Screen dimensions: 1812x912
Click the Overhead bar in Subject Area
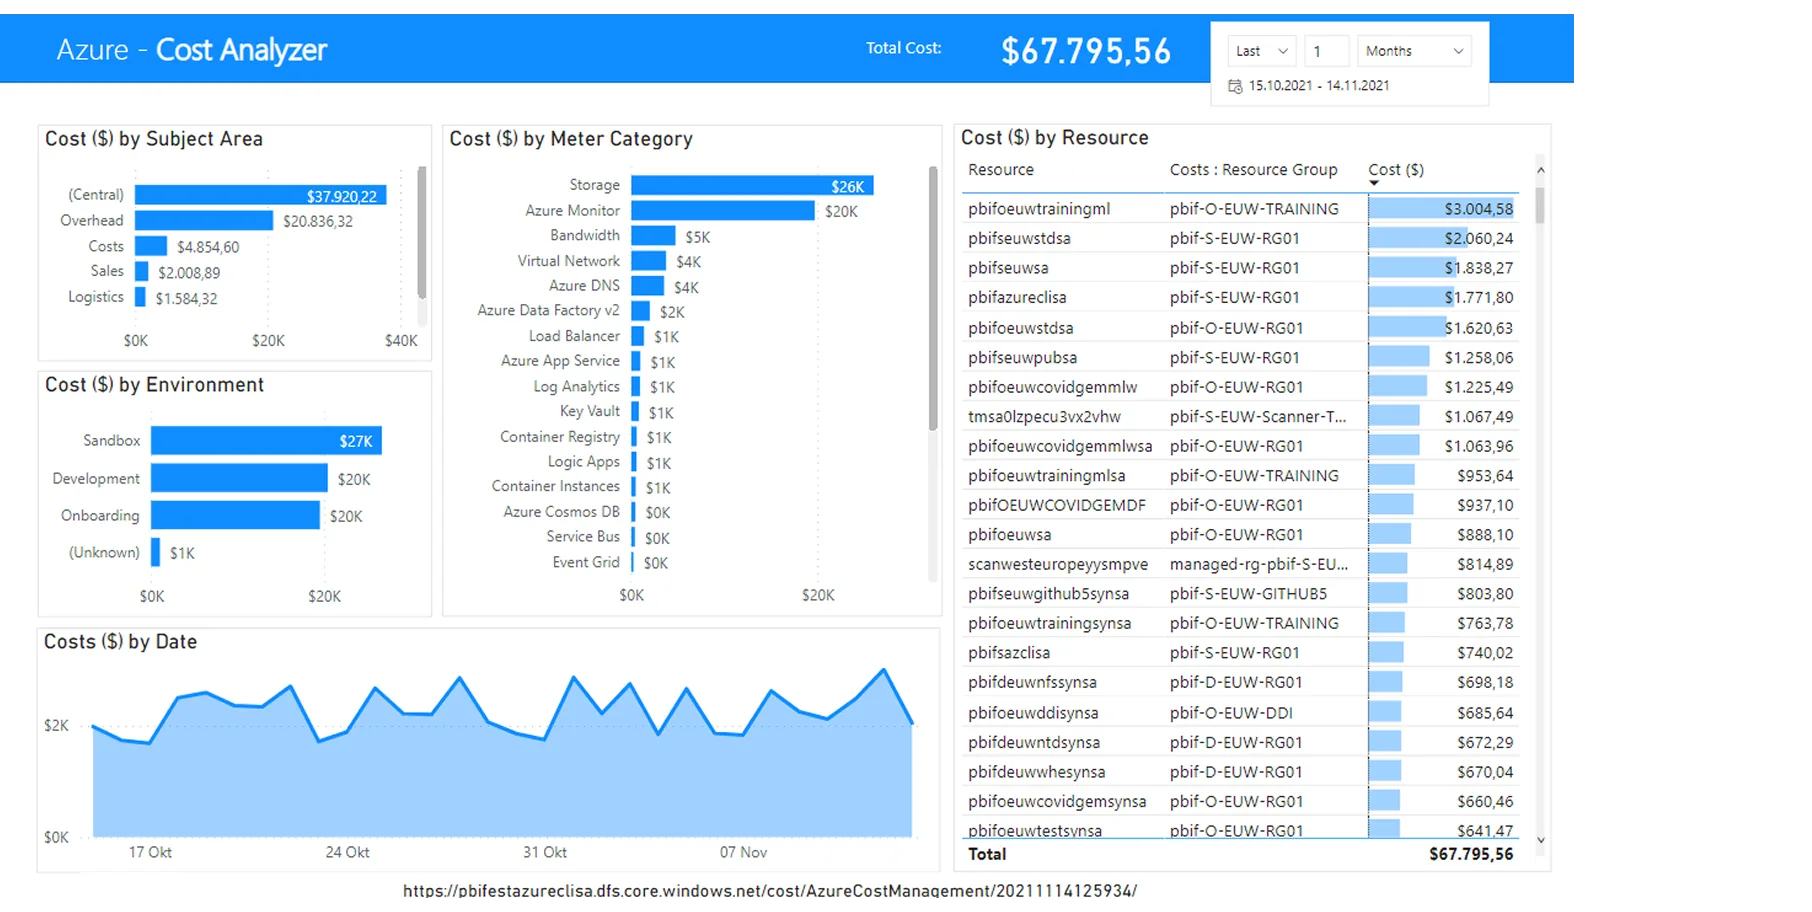(x=204, y=221)
